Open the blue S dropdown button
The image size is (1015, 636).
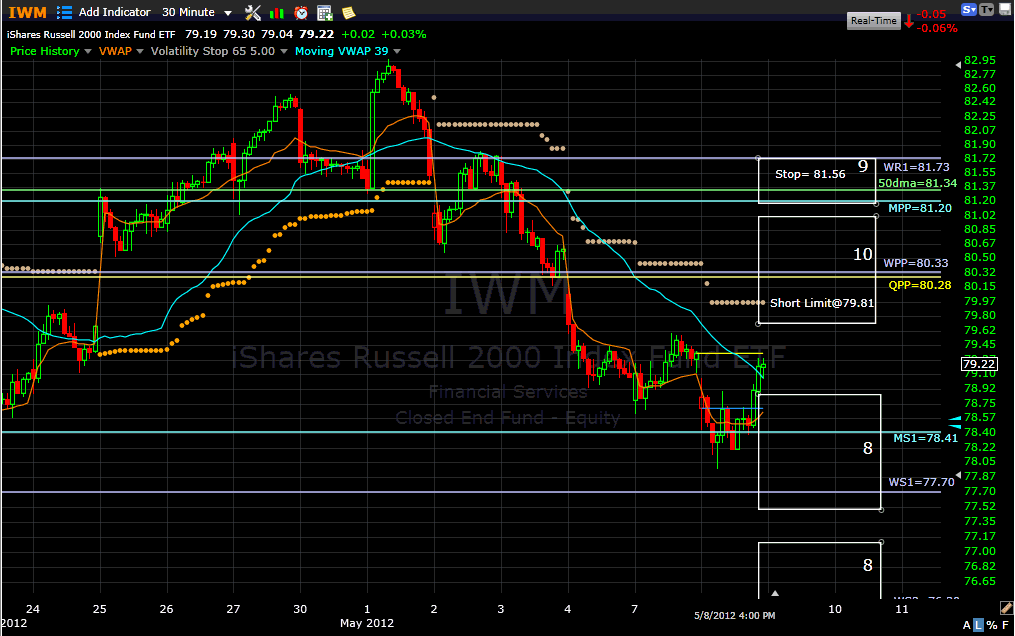coord(969,9)
